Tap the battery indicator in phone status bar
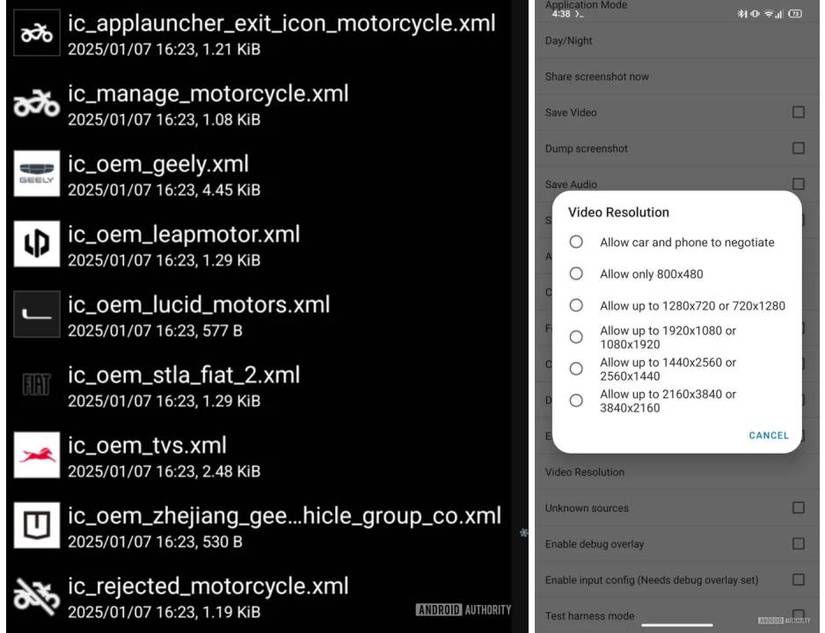This screenshot has height=633, width=825. [794, 14]
